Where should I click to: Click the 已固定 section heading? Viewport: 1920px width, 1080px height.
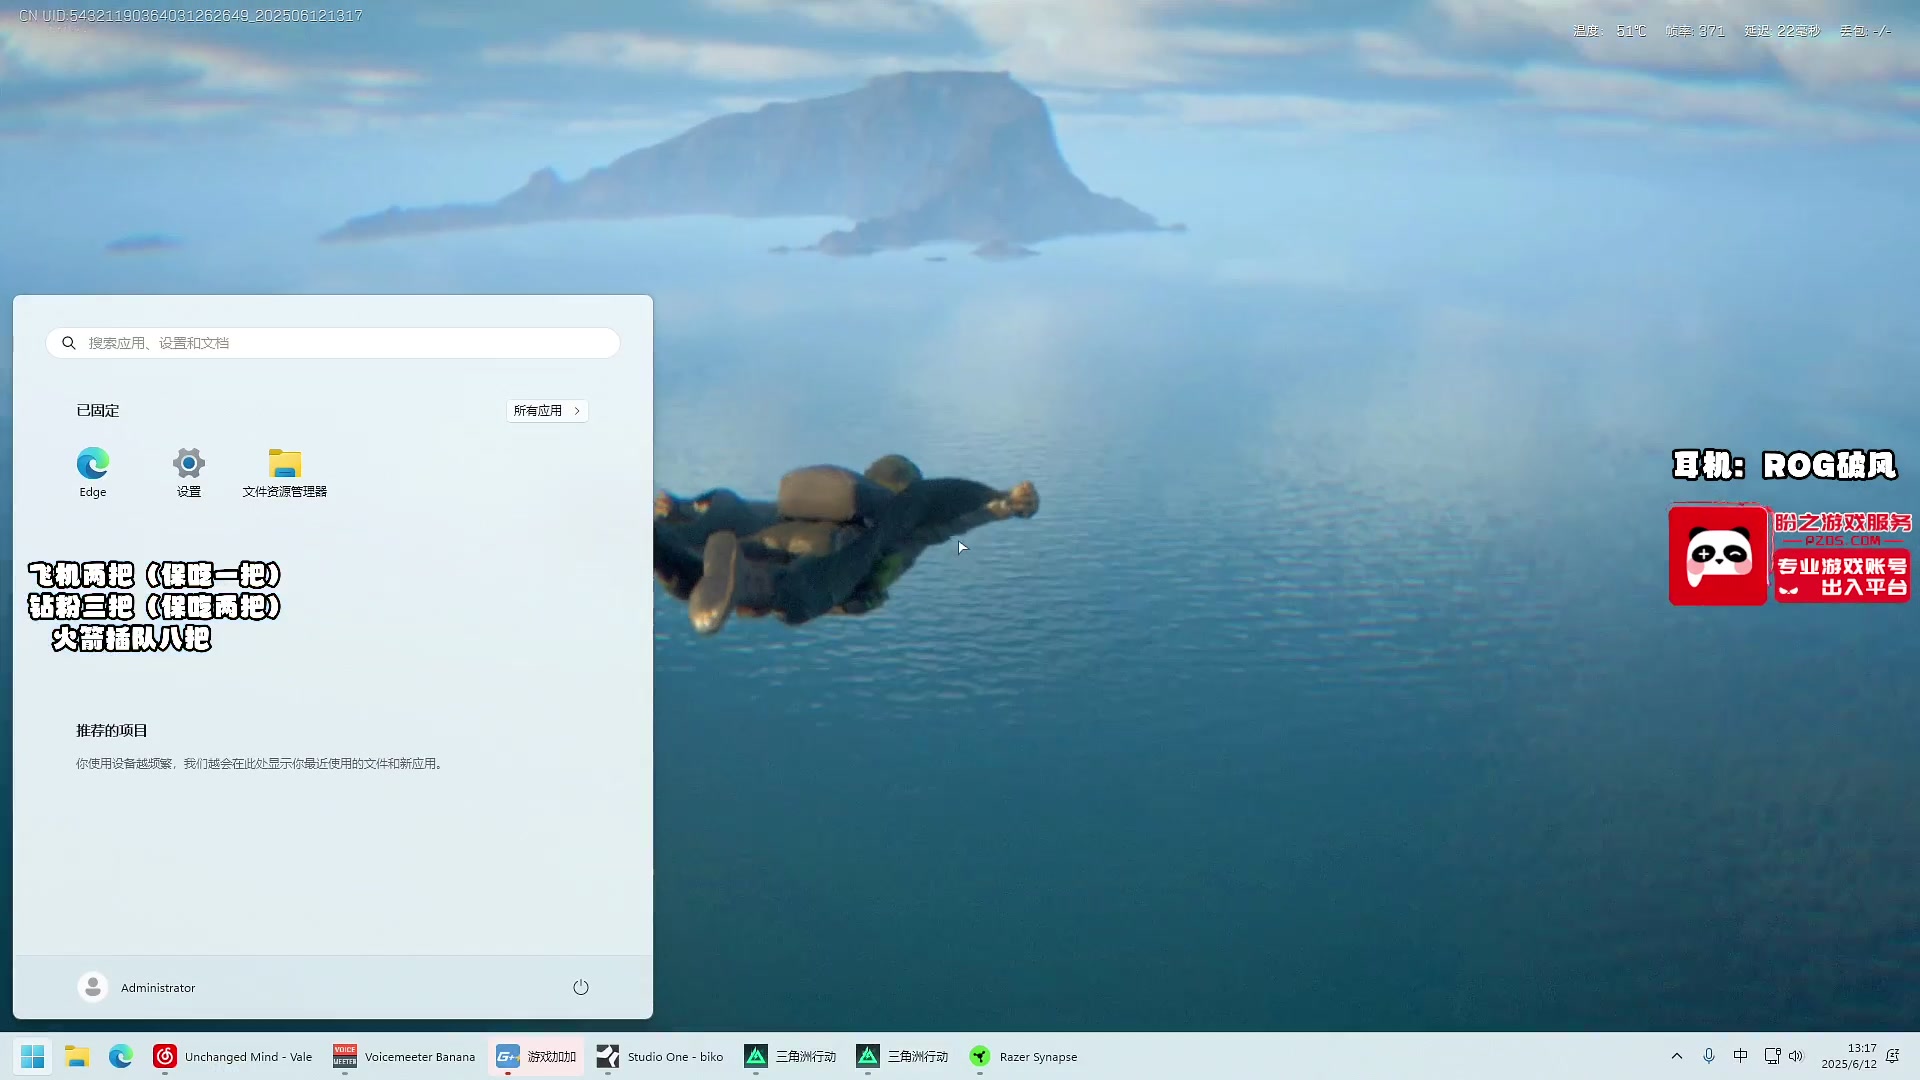(98, 411)
